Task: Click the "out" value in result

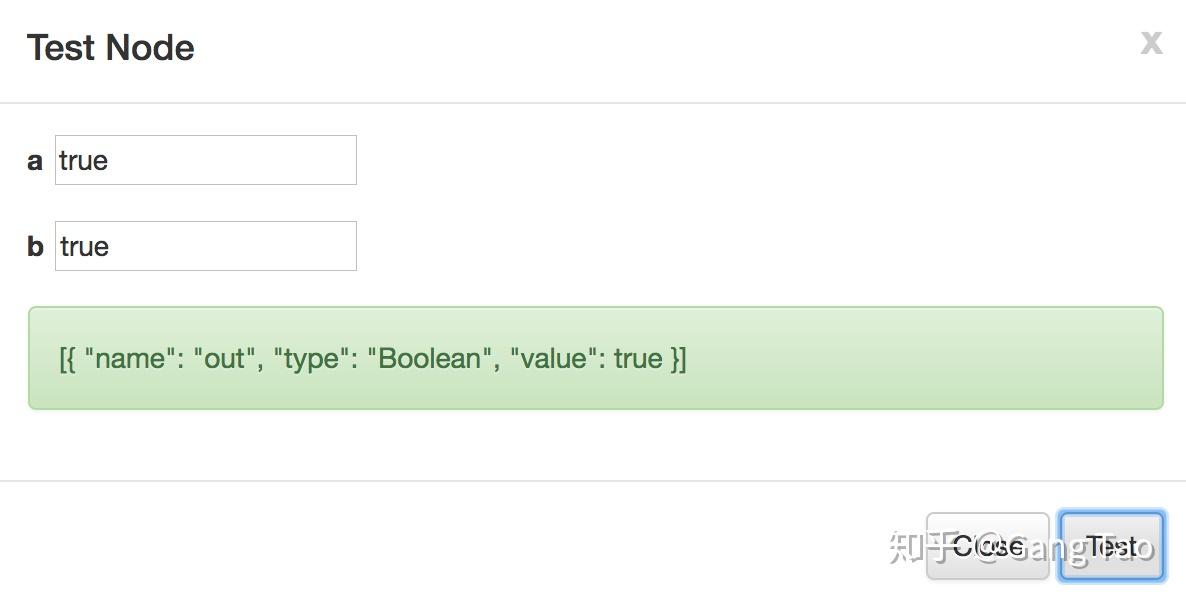Action: pos(224,359)
